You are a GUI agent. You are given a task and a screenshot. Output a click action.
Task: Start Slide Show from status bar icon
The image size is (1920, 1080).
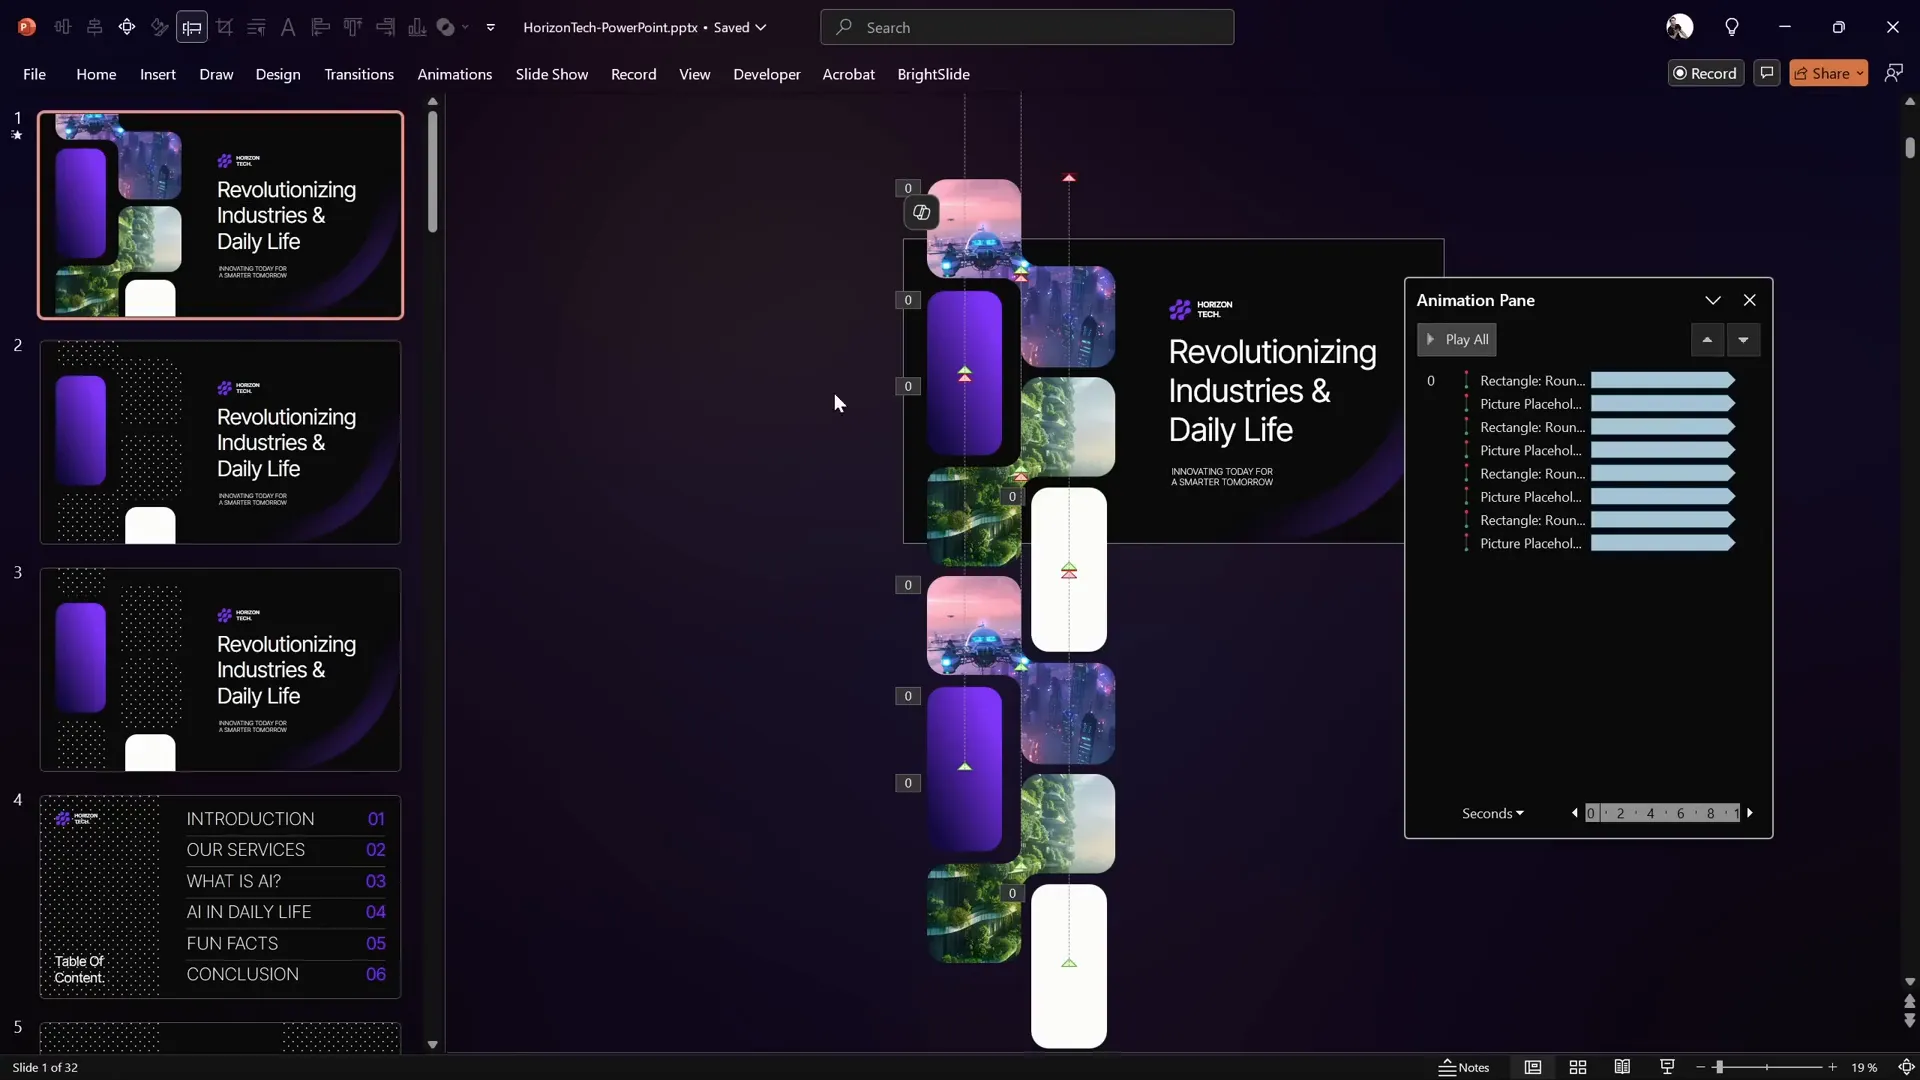(1666, 1068)
